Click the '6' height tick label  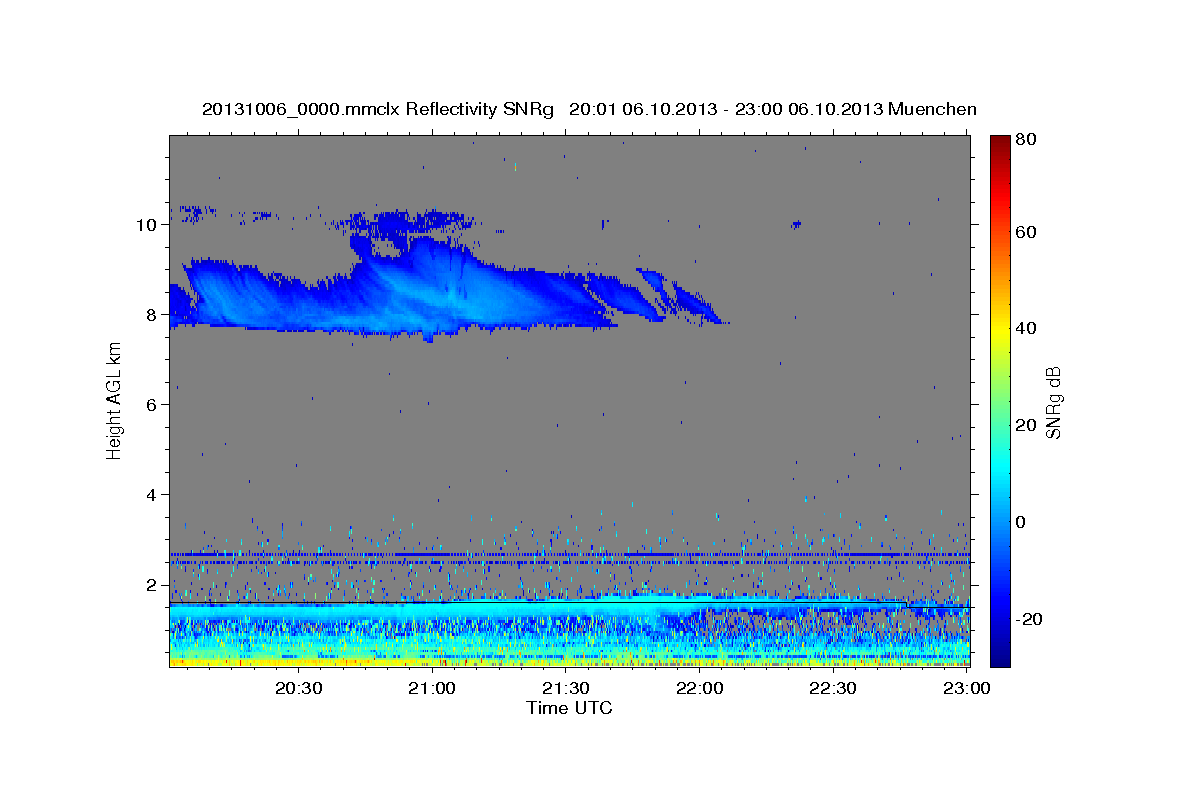tap(152, 405)
